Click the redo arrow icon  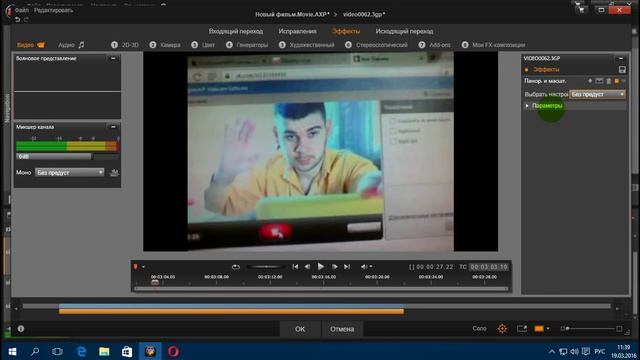26,19
